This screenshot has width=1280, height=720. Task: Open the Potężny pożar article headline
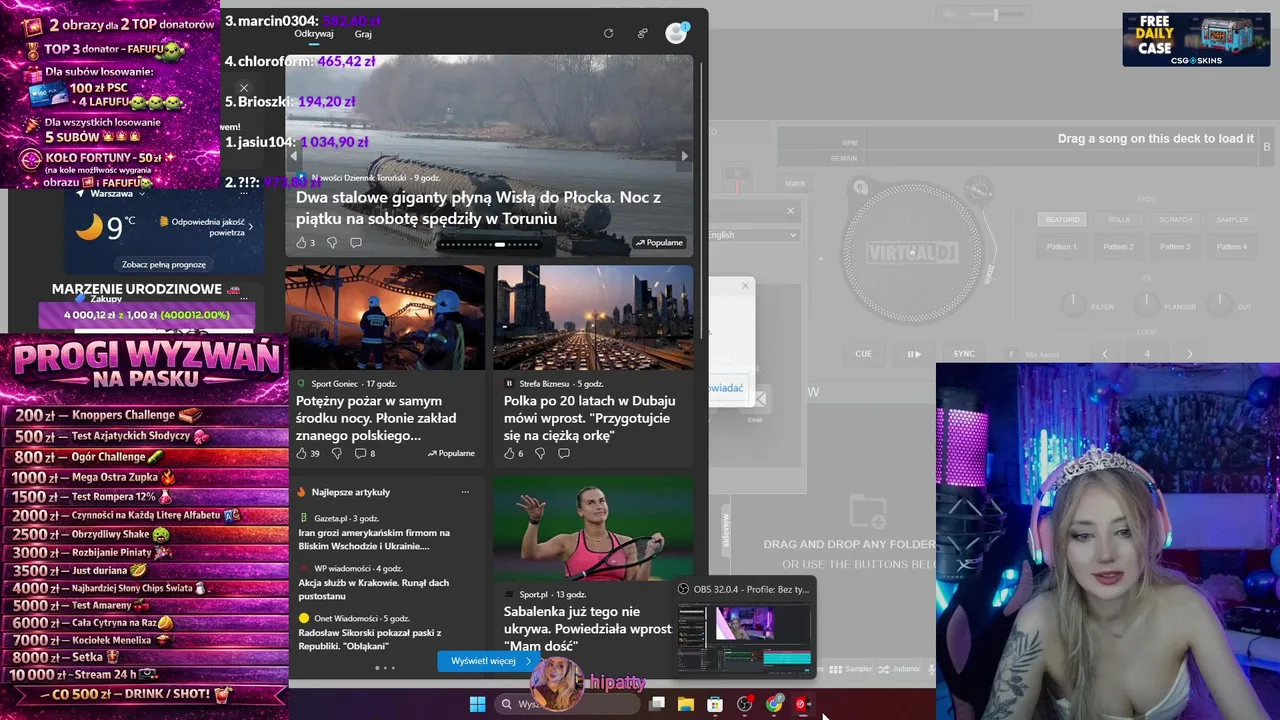[376, 418]
